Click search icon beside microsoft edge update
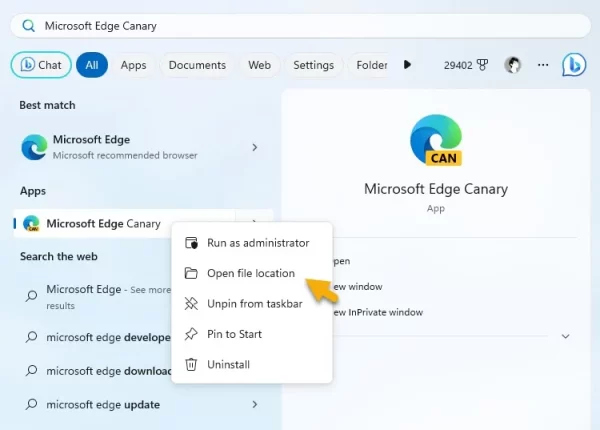This screenshot has height=430, width=600. point(31,404)
